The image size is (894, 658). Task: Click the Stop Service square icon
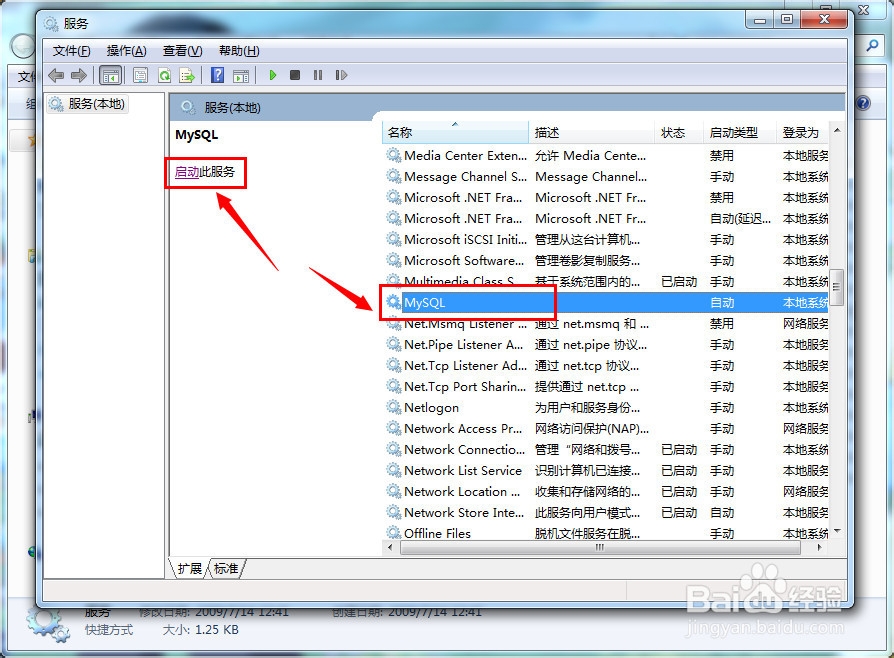pos(295,75)
